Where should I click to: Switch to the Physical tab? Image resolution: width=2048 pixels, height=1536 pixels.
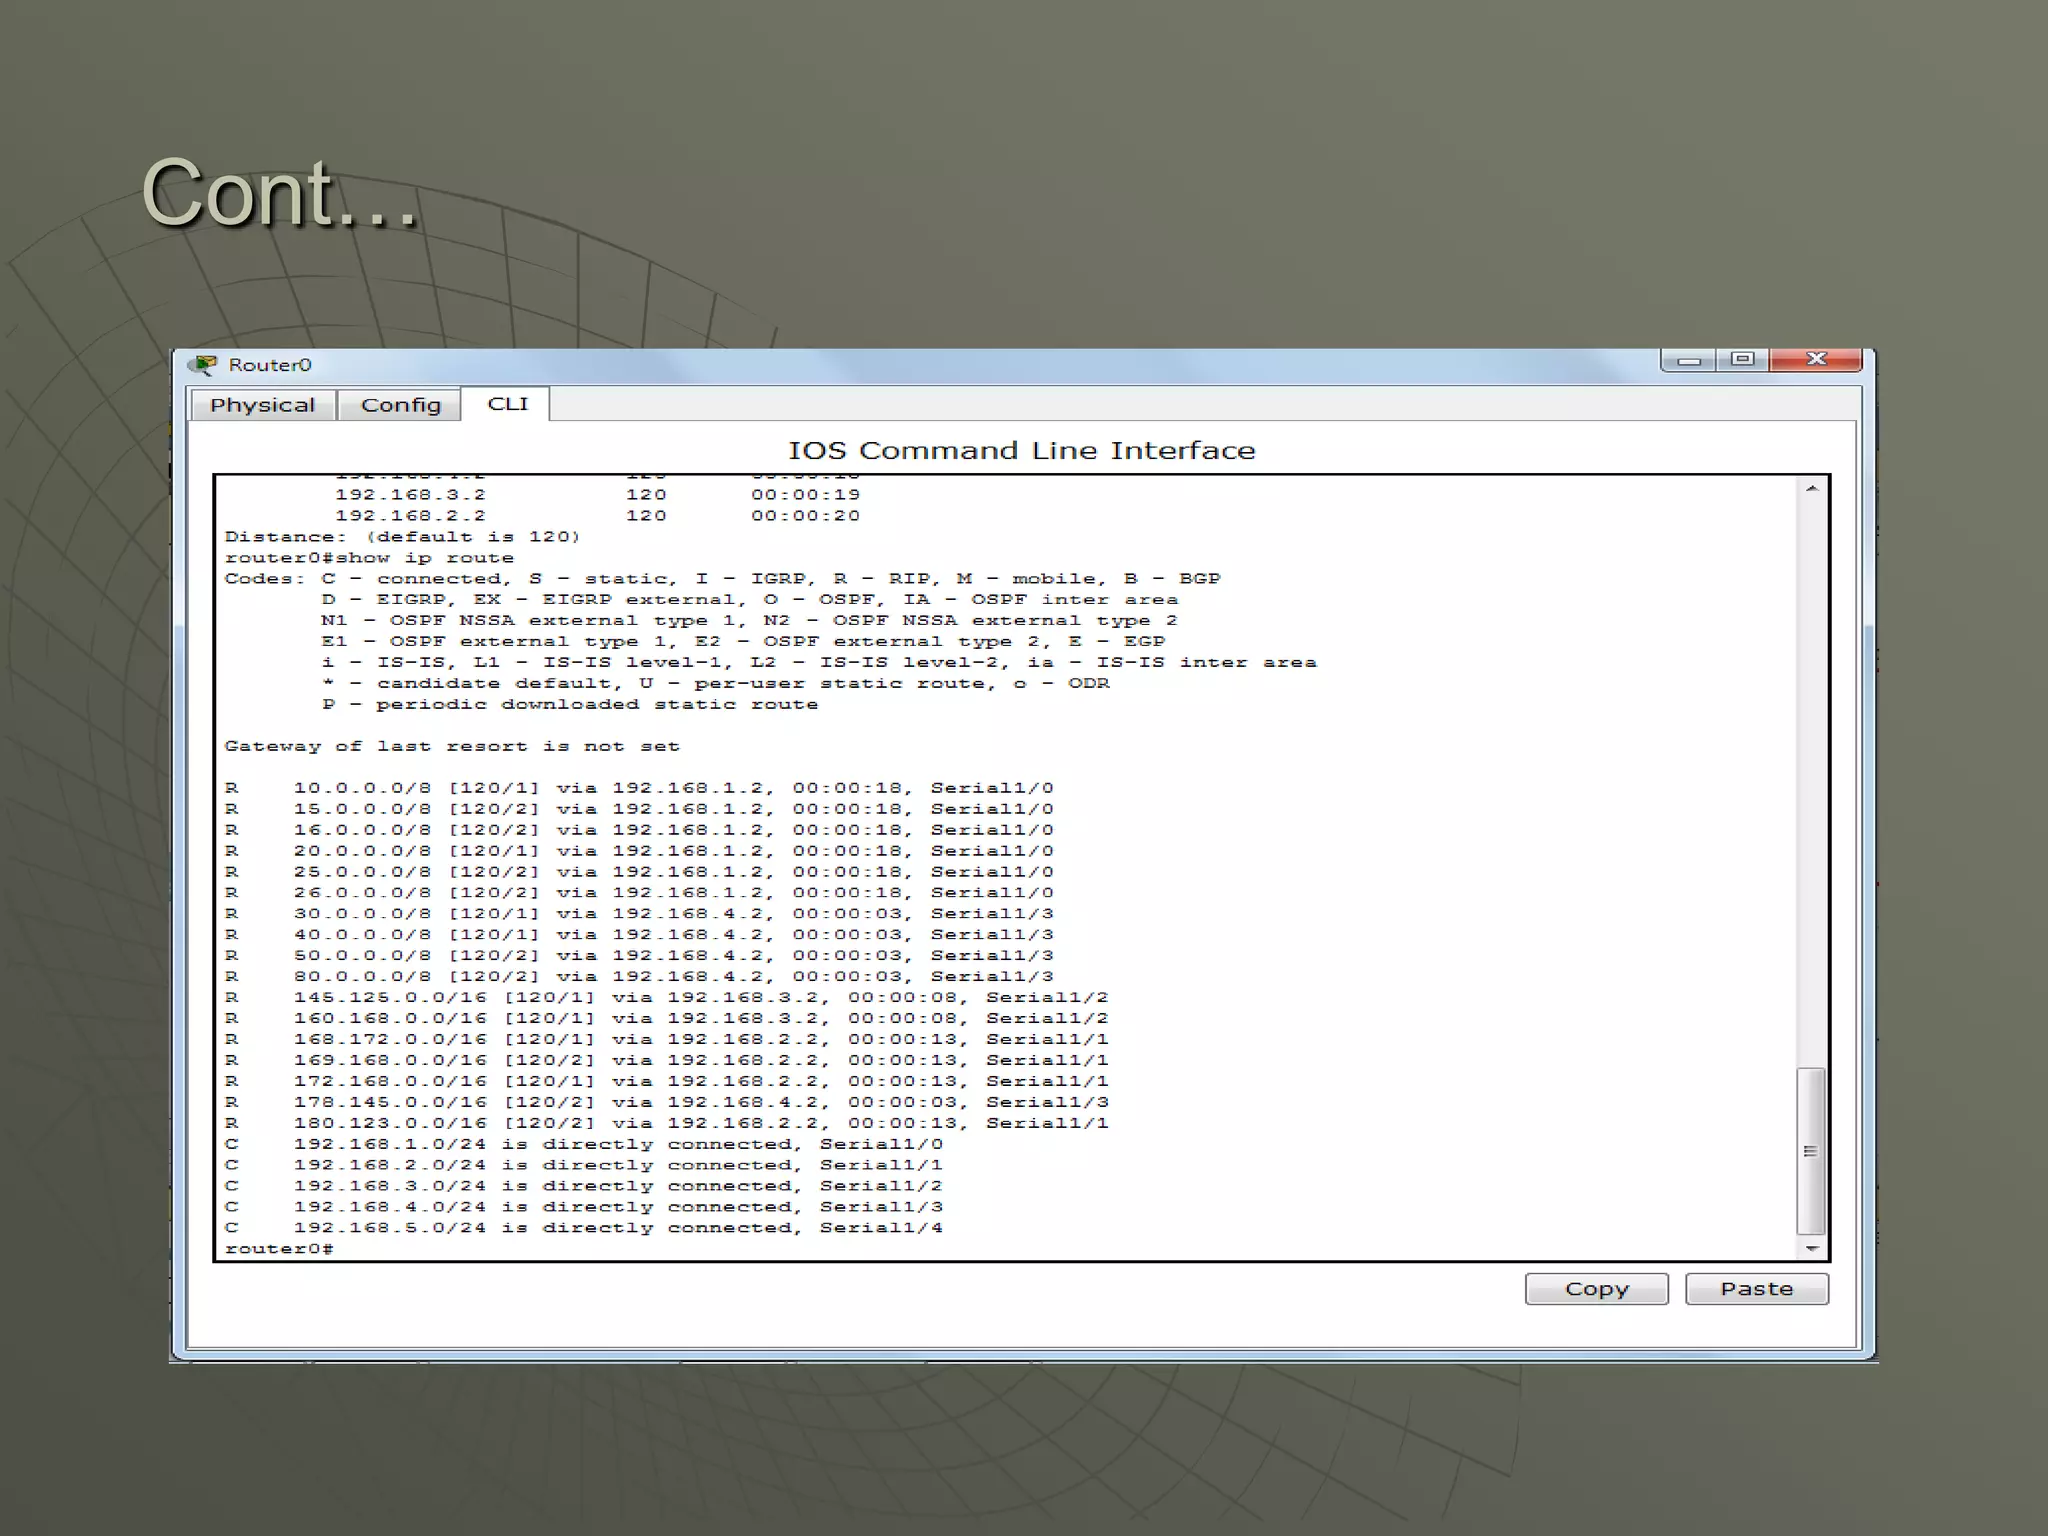click(262, 405)
